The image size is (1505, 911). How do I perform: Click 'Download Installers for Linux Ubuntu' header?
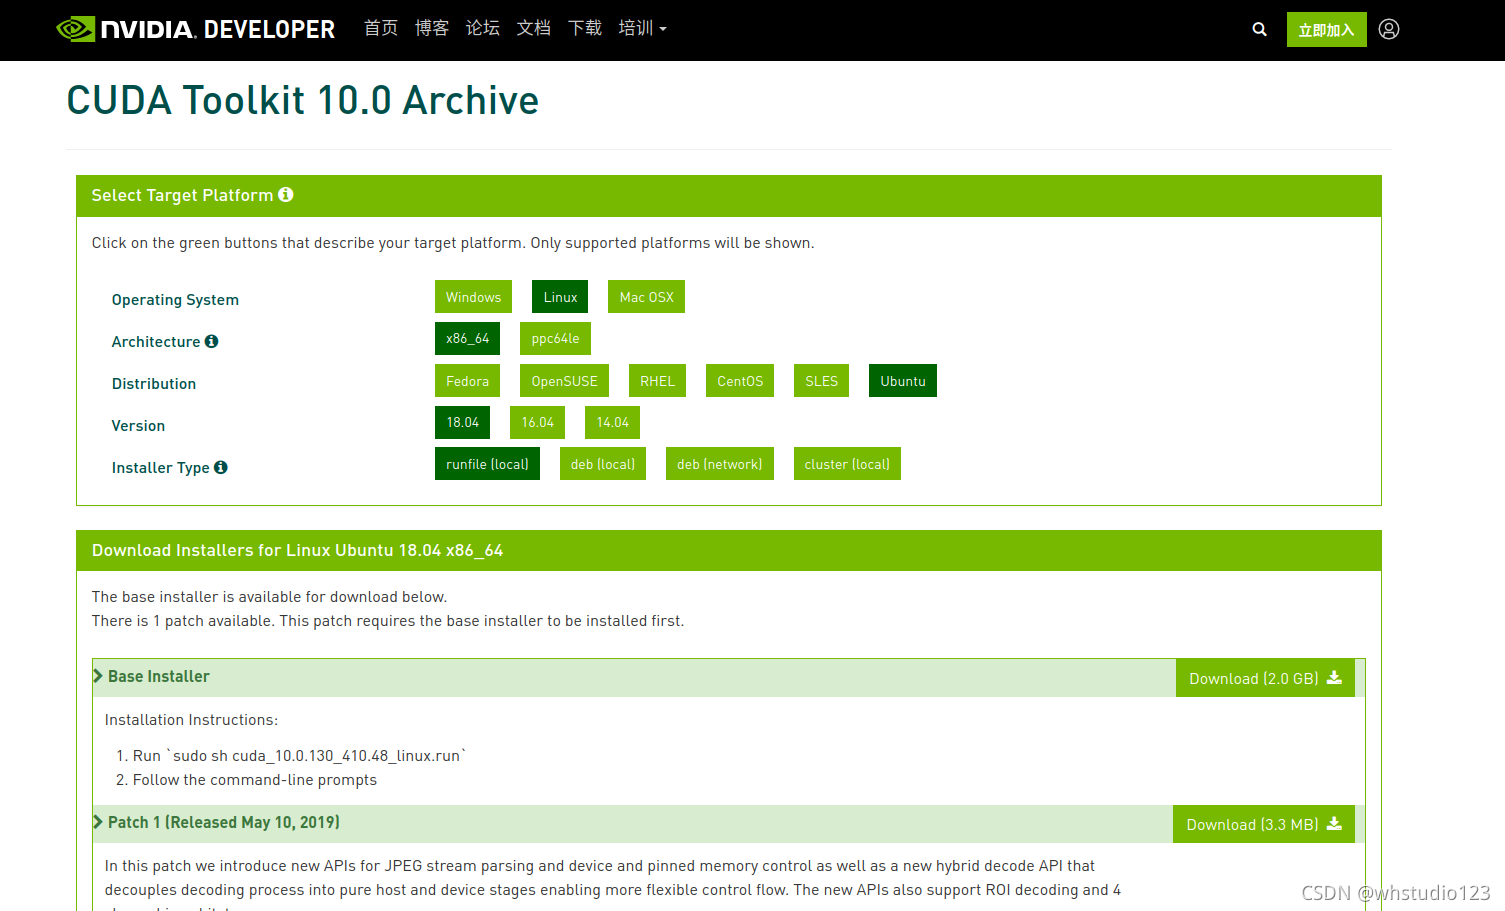[297, 551]
